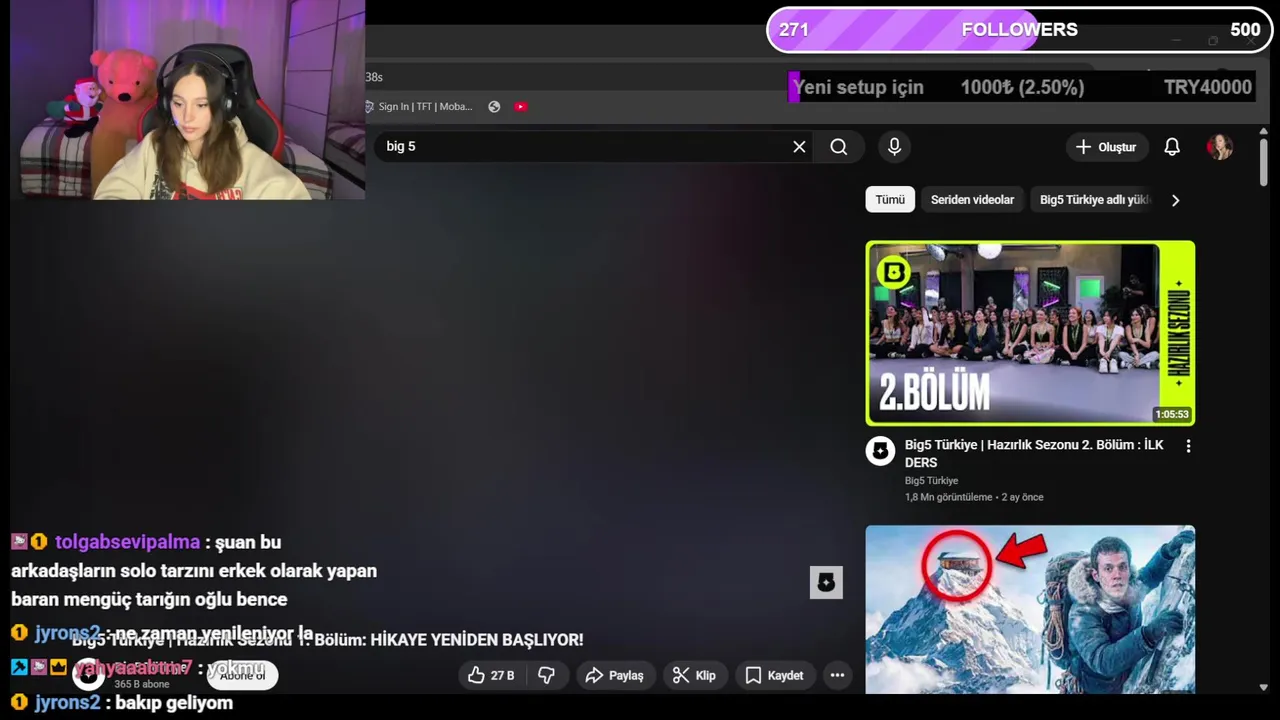This screenshot has height=720, width=1280.
Task: Click scrollbar down arrow at bottom
Action: [x=1263, y=687]
